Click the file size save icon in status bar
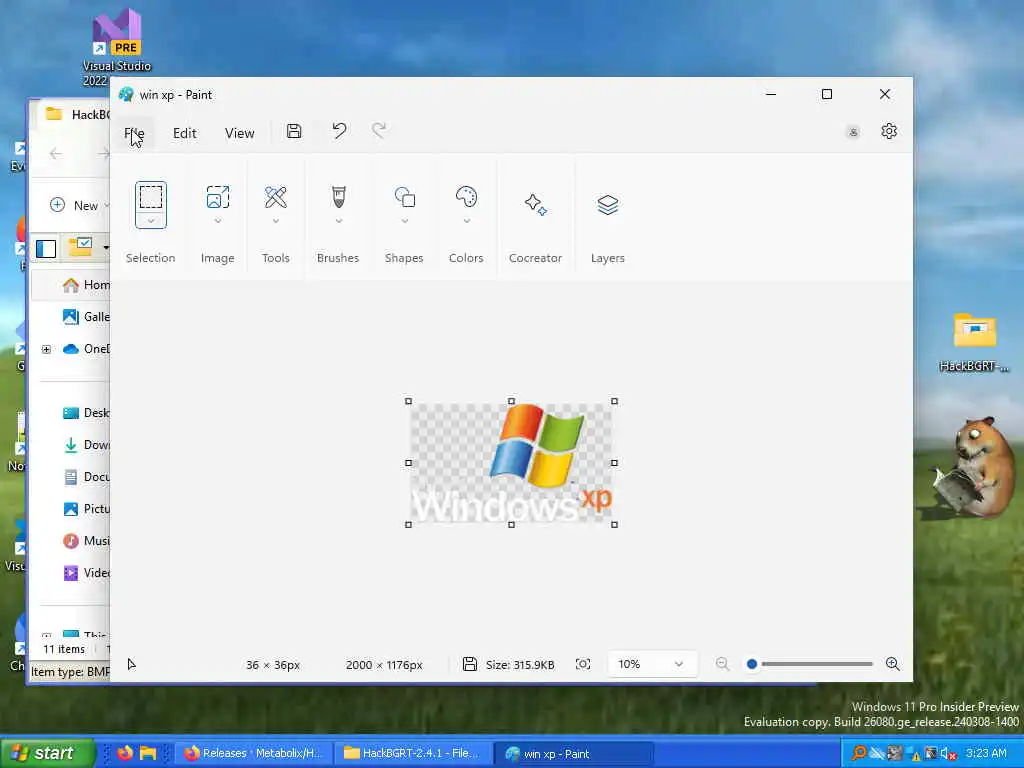Viewport: 1024px width, 768px height. click(x=470, y=664)
